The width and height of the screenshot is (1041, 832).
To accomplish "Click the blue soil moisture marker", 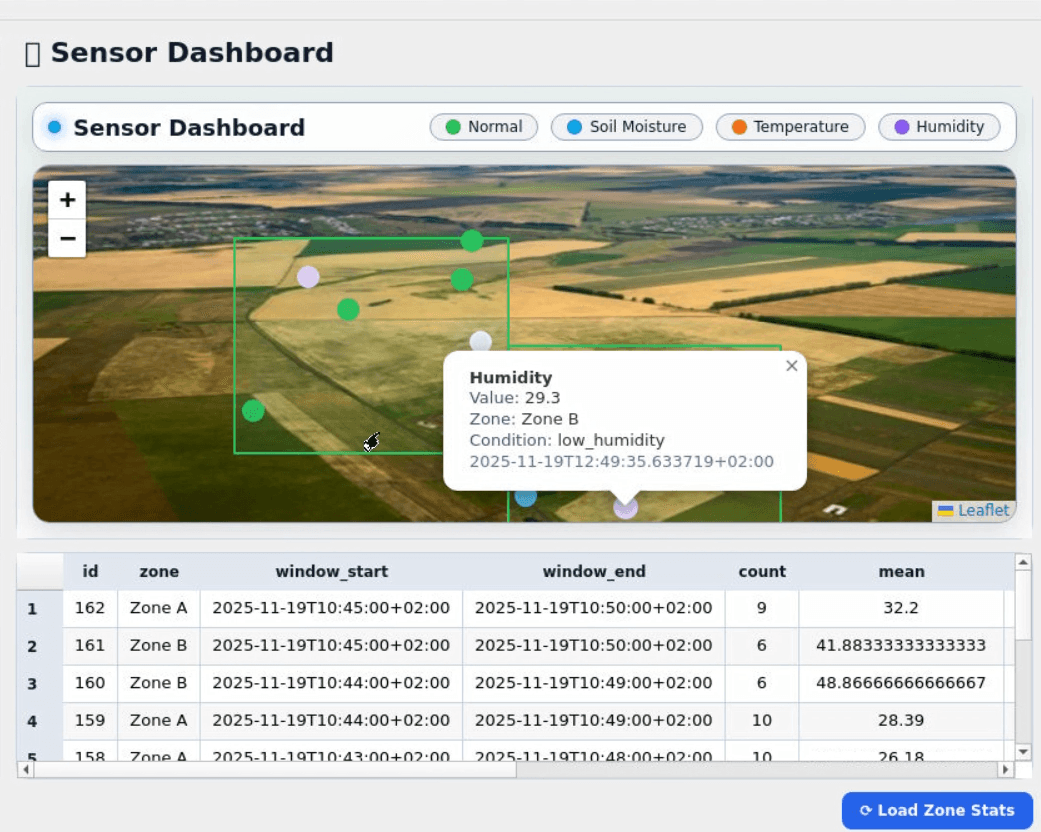I will (525, 497).
